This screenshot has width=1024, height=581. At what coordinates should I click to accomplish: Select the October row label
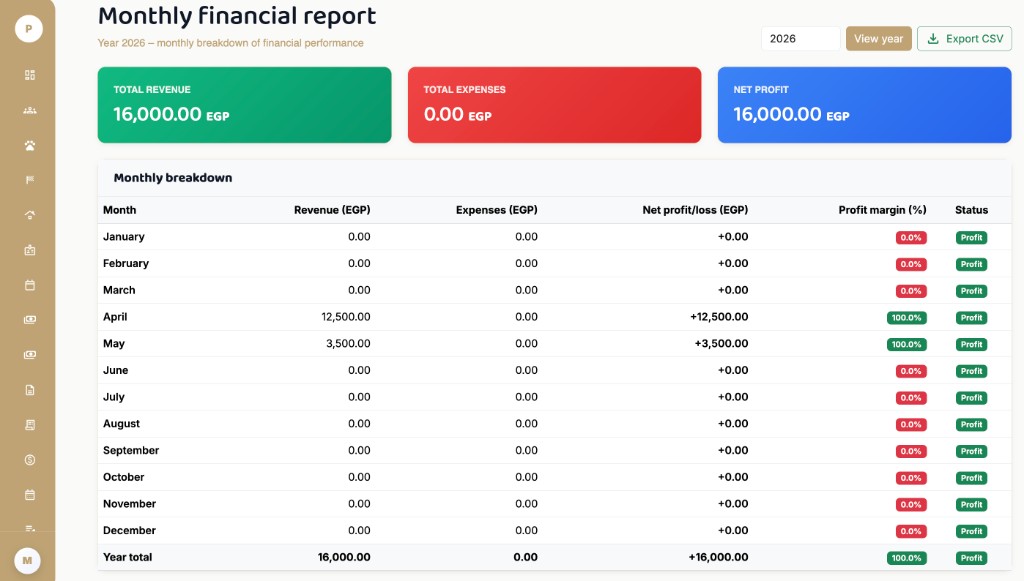tap(123, 477)
